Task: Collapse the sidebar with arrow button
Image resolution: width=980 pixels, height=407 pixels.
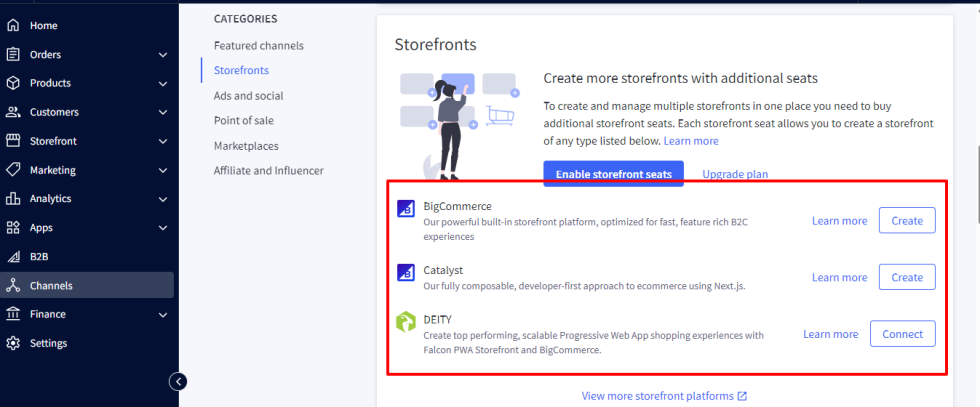Action: (178, 381)
